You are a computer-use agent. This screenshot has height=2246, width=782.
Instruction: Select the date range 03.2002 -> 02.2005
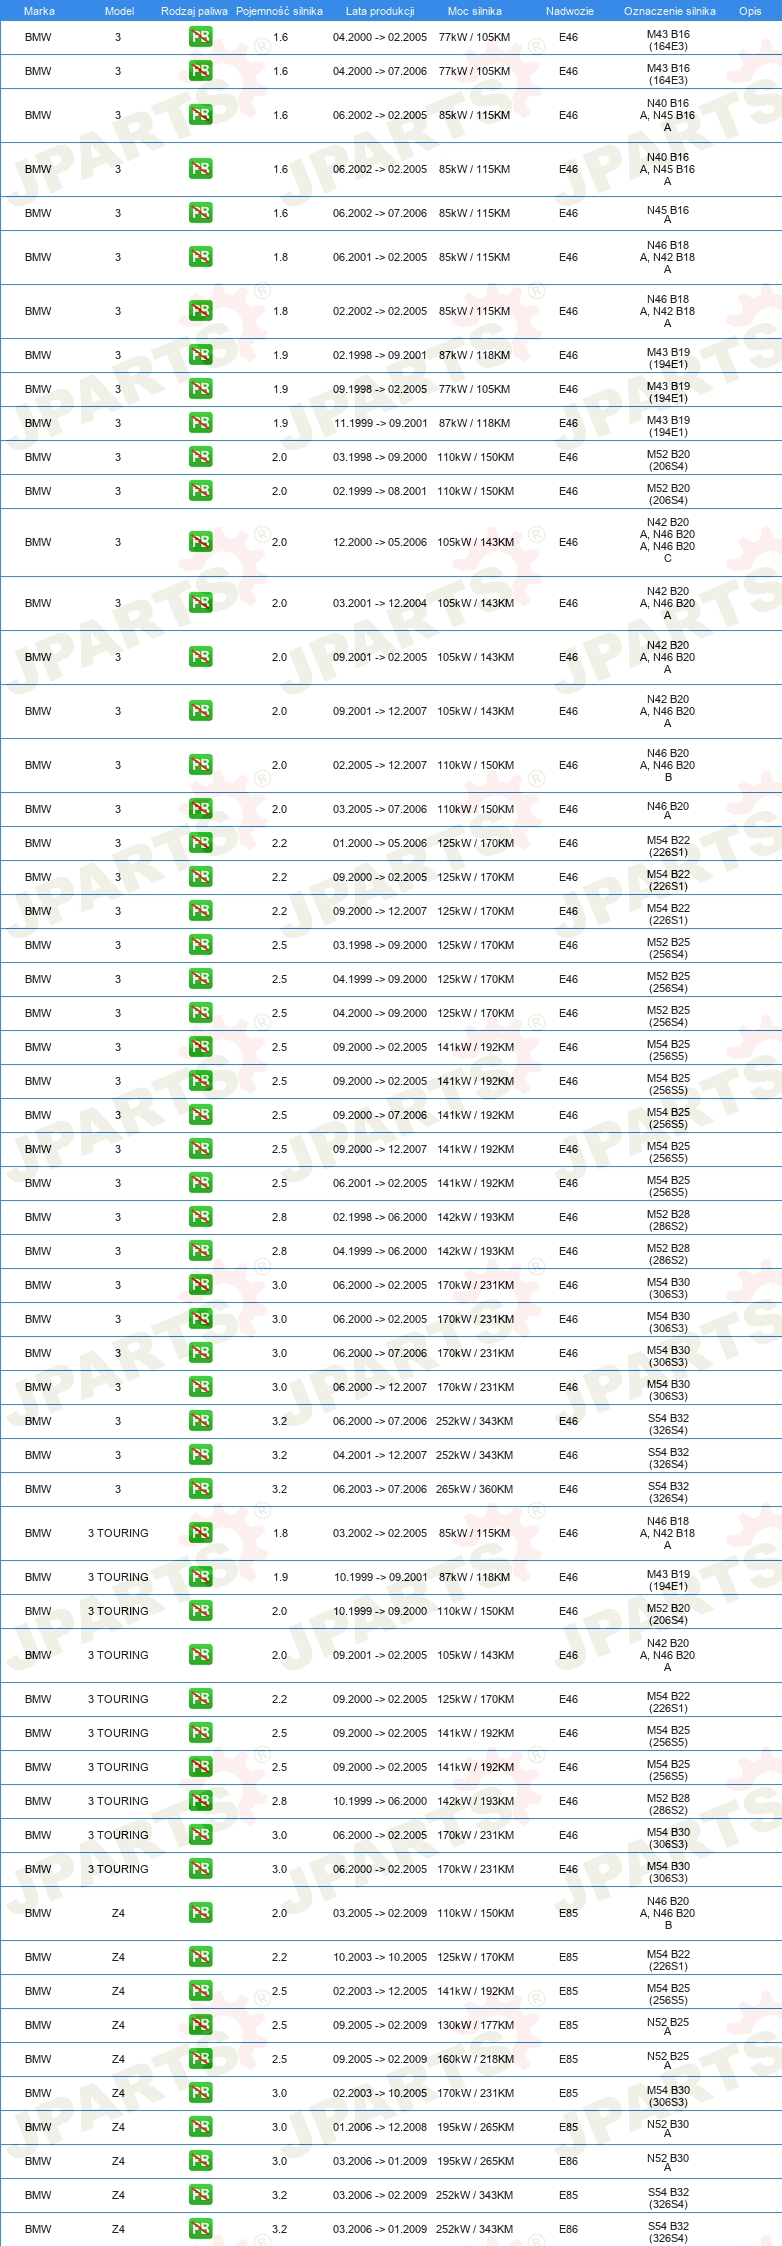(x=380, y=1533)
